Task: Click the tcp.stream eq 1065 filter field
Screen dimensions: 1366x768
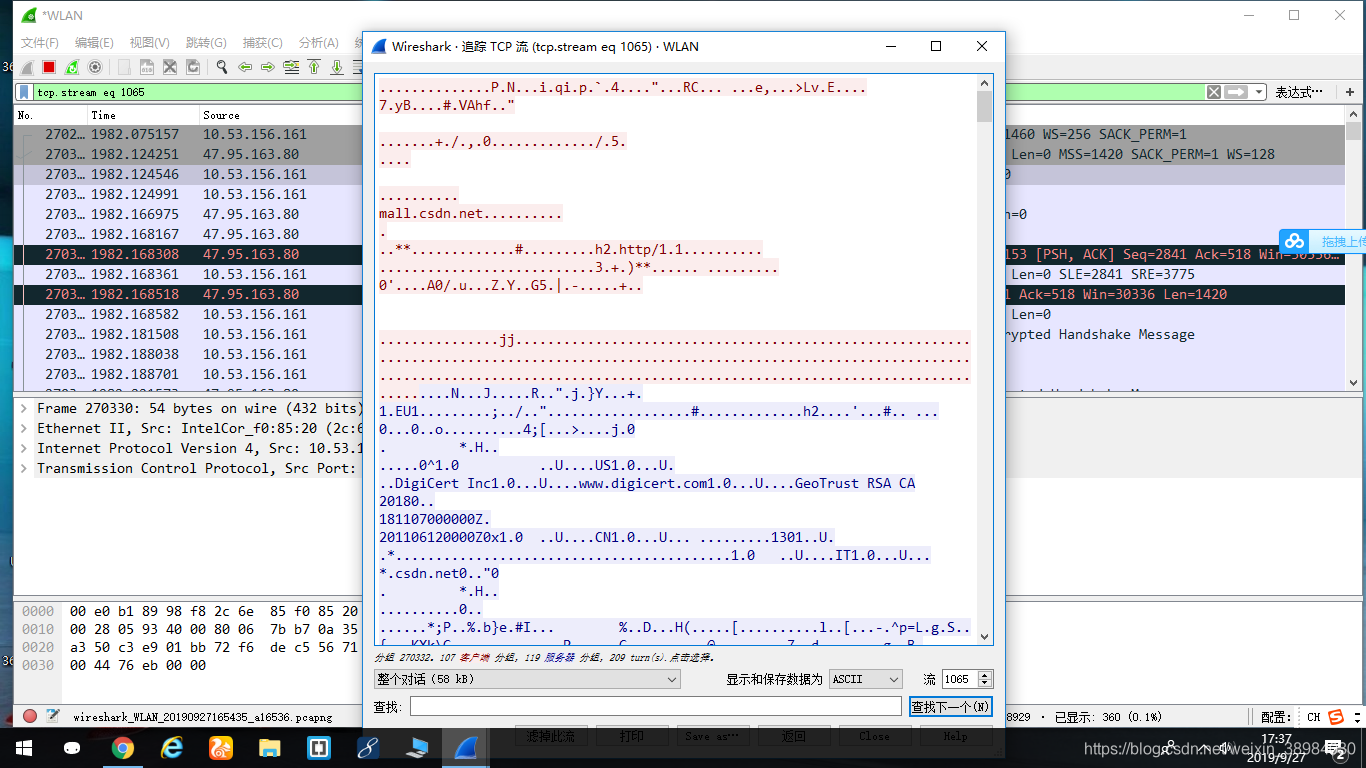Action: click(618, 92)
